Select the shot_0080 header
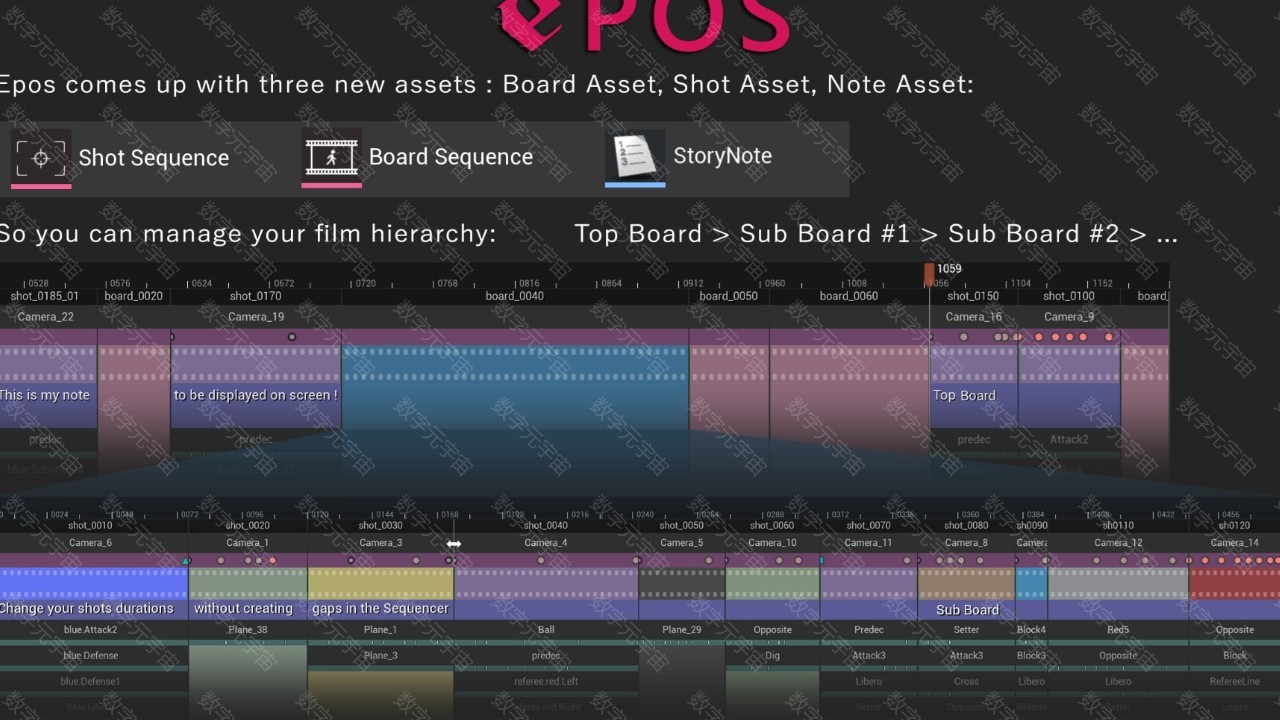This screenshot has height=720, width=1280. 966,525
